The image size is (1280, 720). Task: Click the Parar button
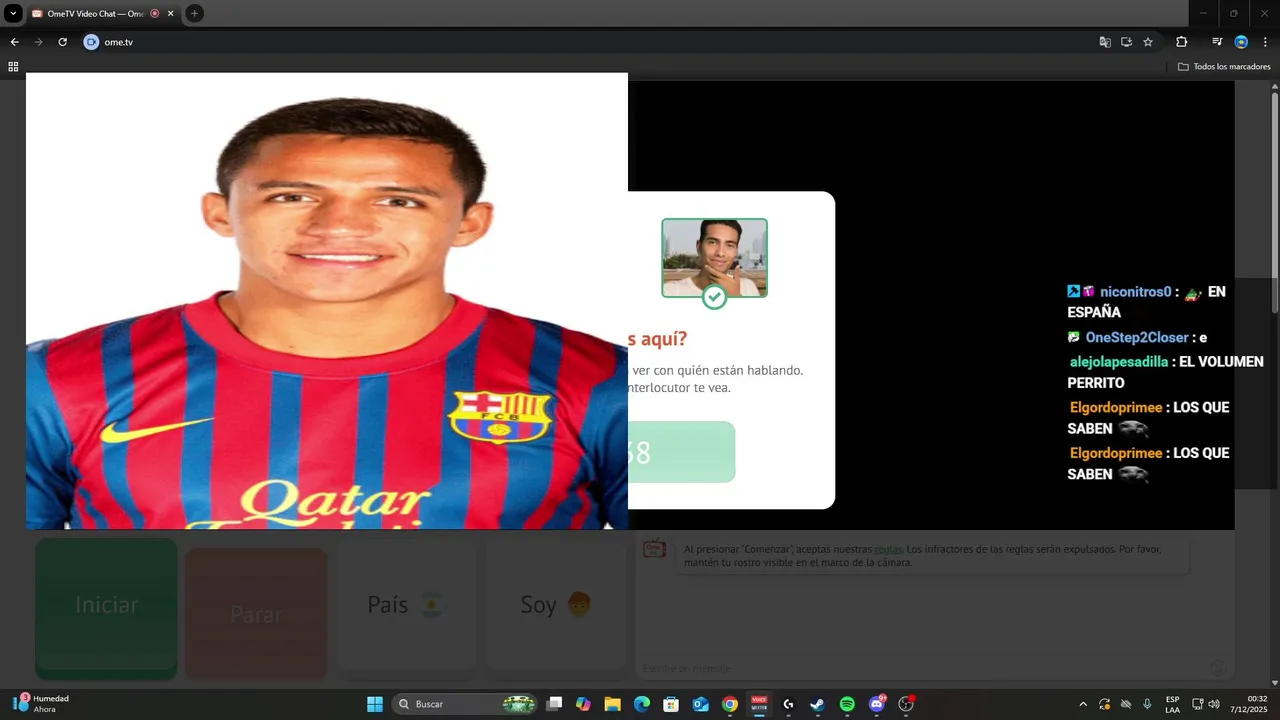click(256, 614)
